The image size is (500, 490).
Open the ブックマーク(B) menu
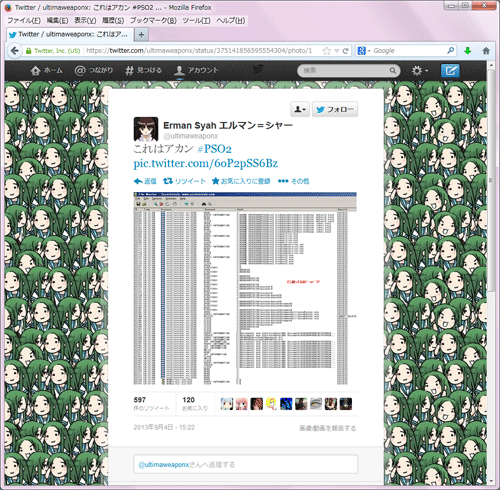pyautogui.click(x=153, y=21)
